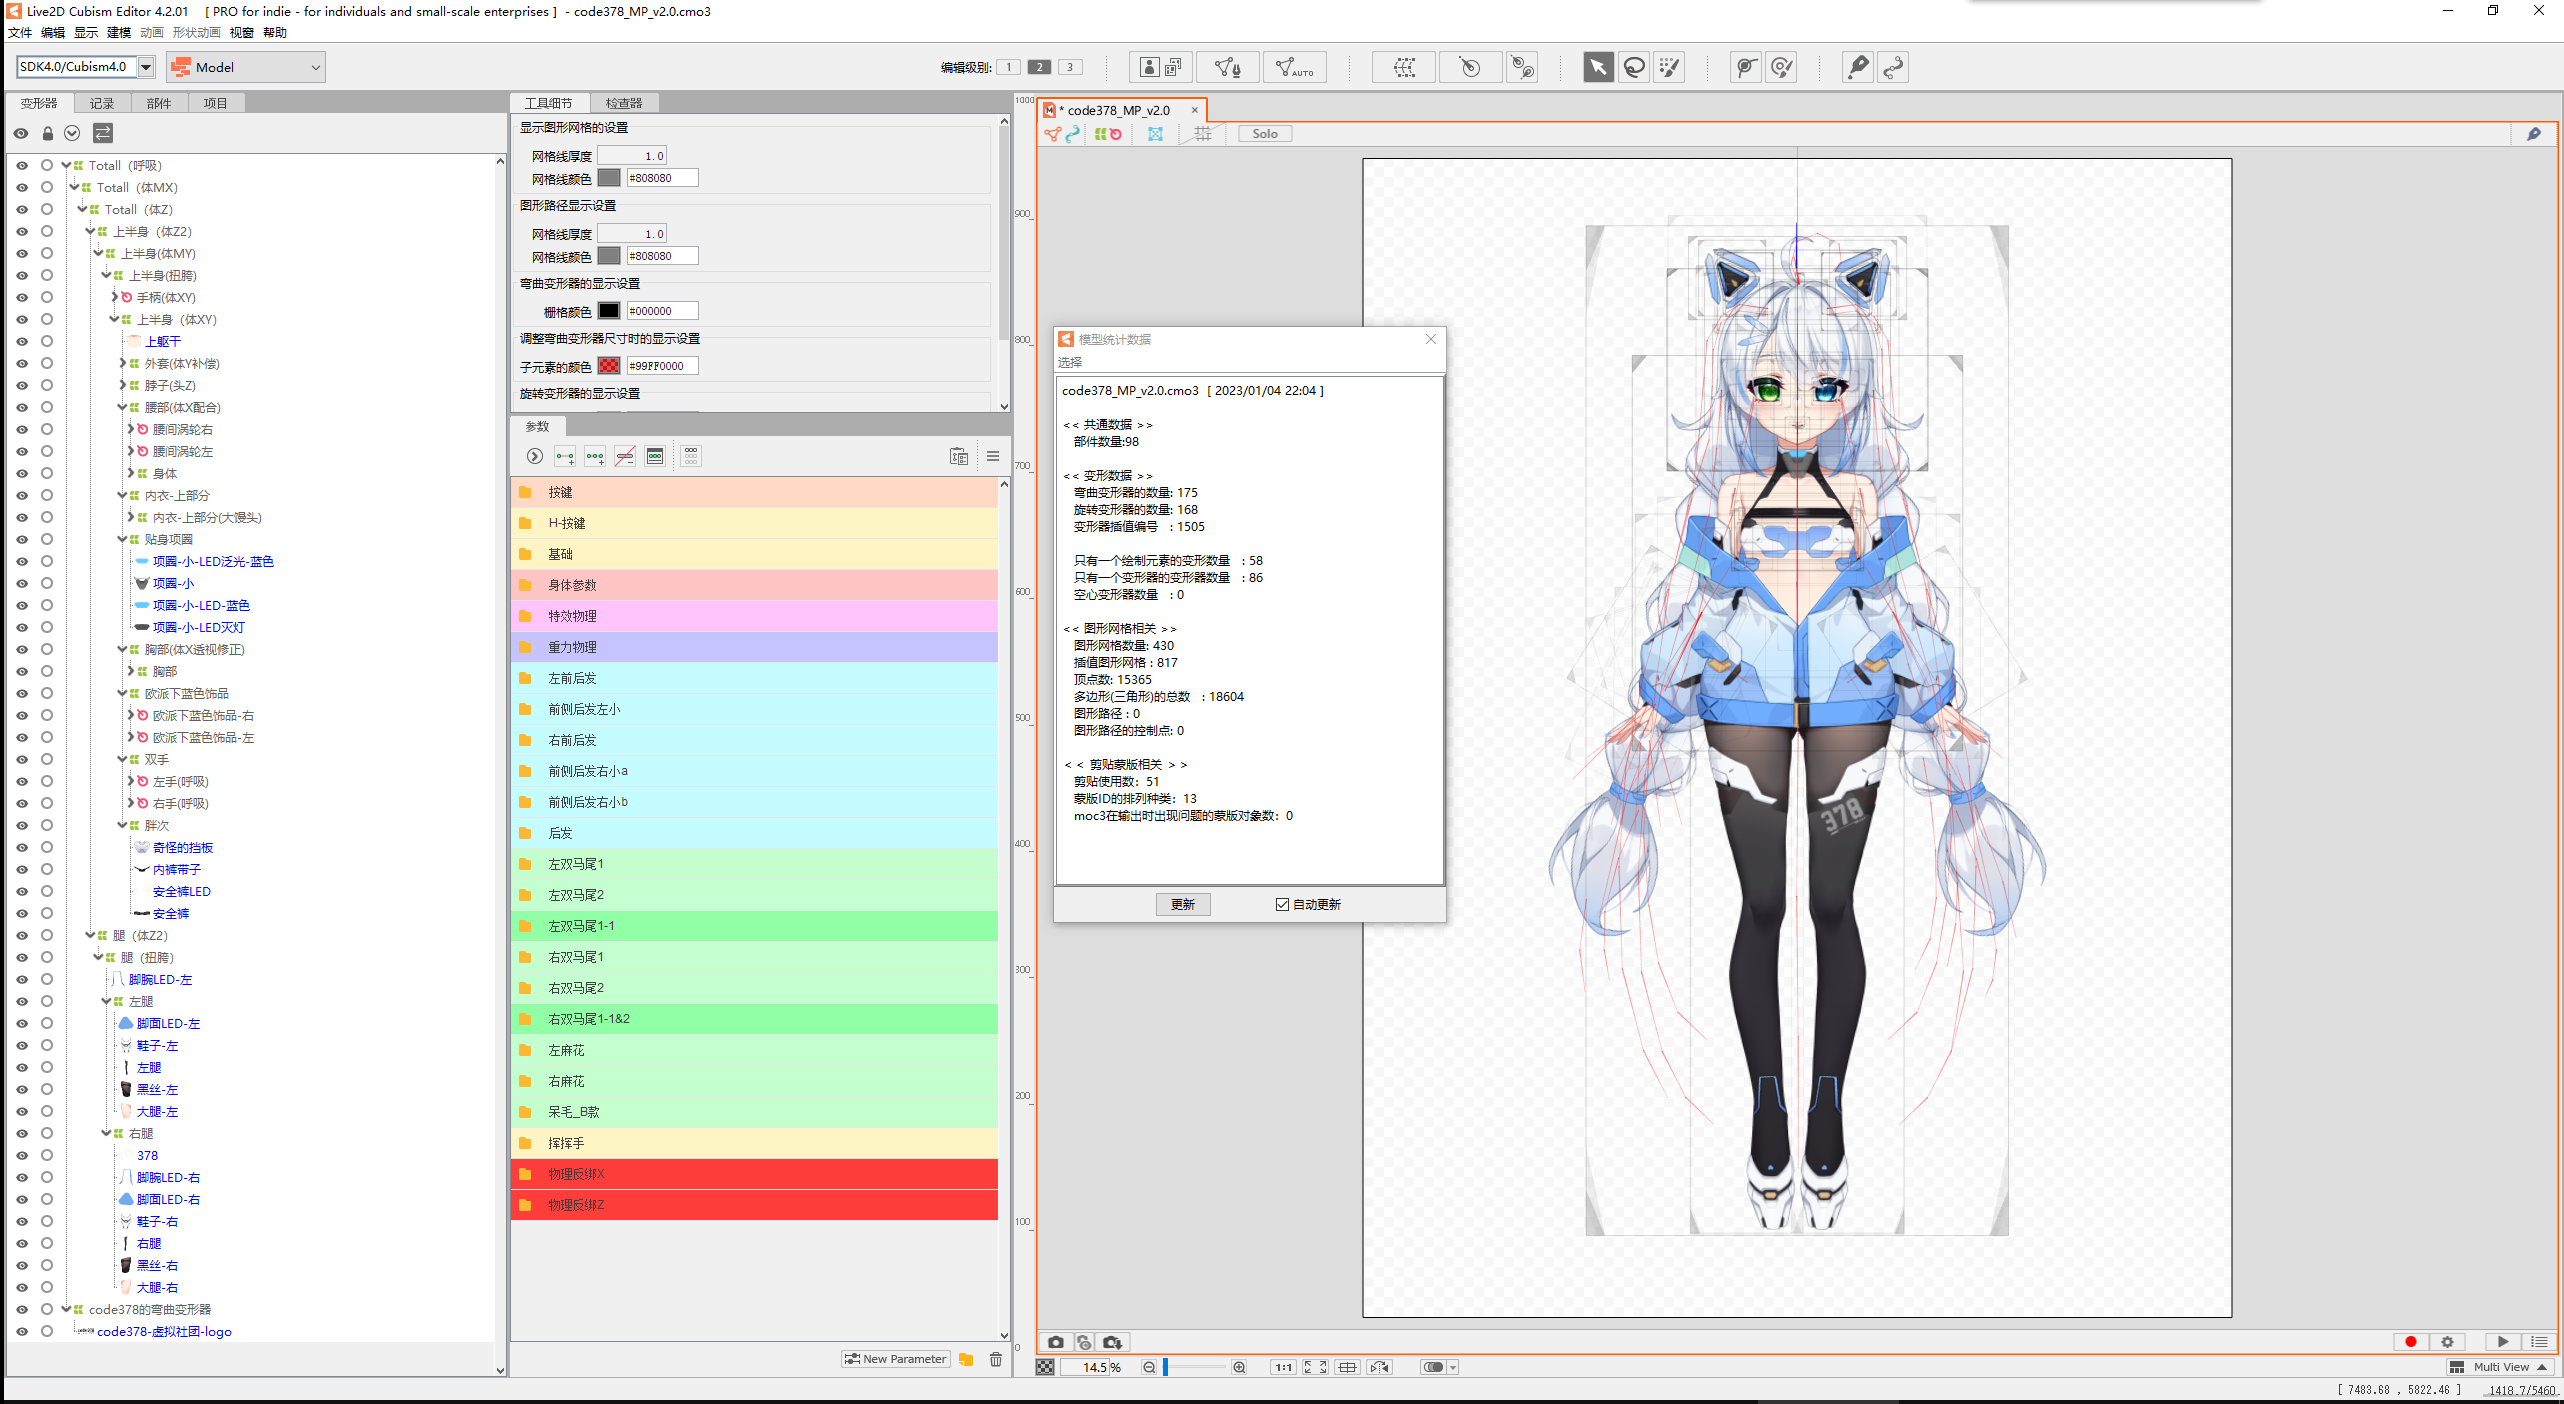Viewport: 2564px width, 1404px height.
Task: Hide the 上躯干 layer via eye icon
Action: pyautogui.click(x=22, y=342)
